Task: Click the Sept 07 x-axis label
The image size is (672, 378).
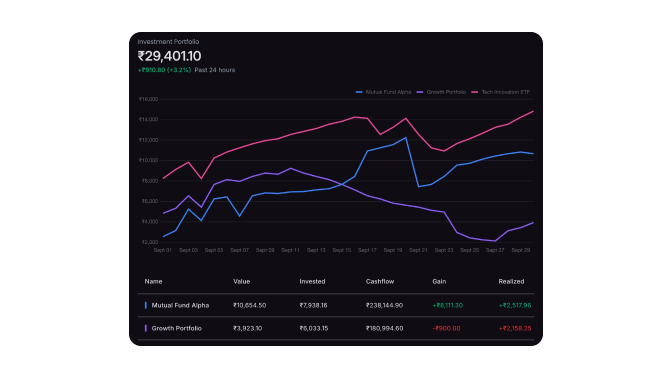Action: coord(239,250)
